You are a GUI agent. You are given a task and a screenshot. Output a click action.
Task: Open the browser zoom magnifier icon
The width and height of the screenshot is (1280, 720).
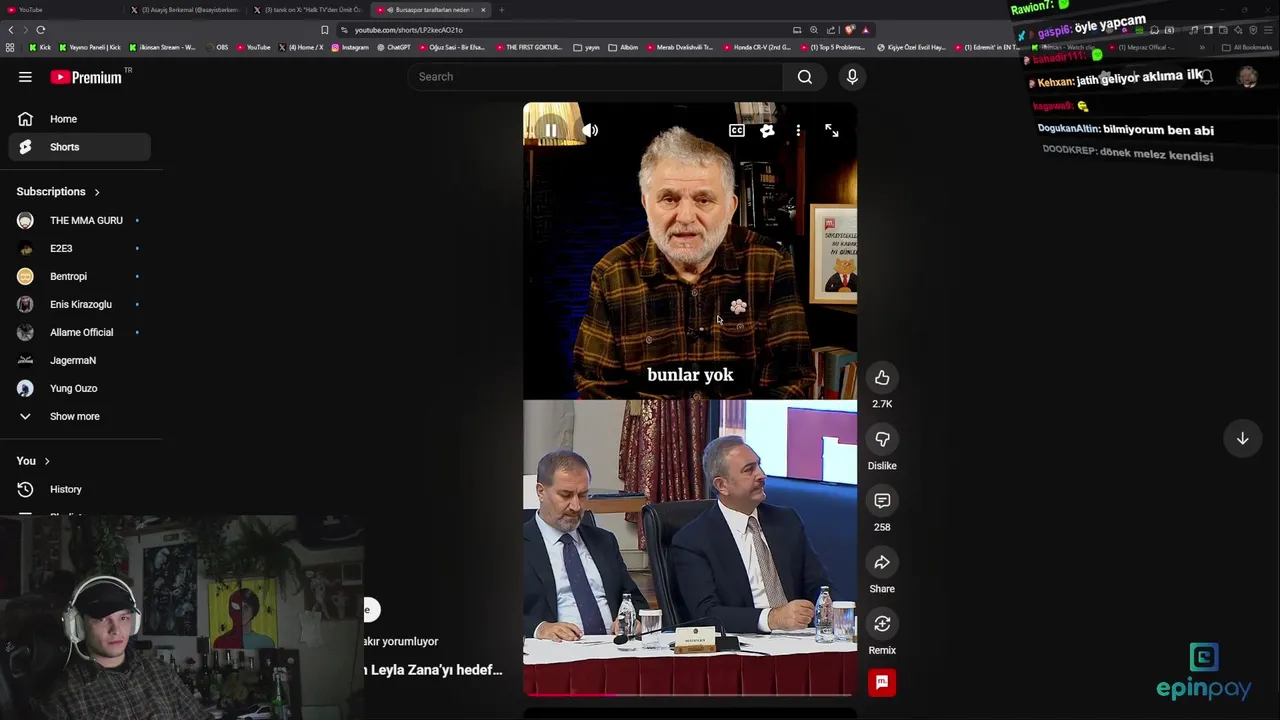[x=813, y=30]
